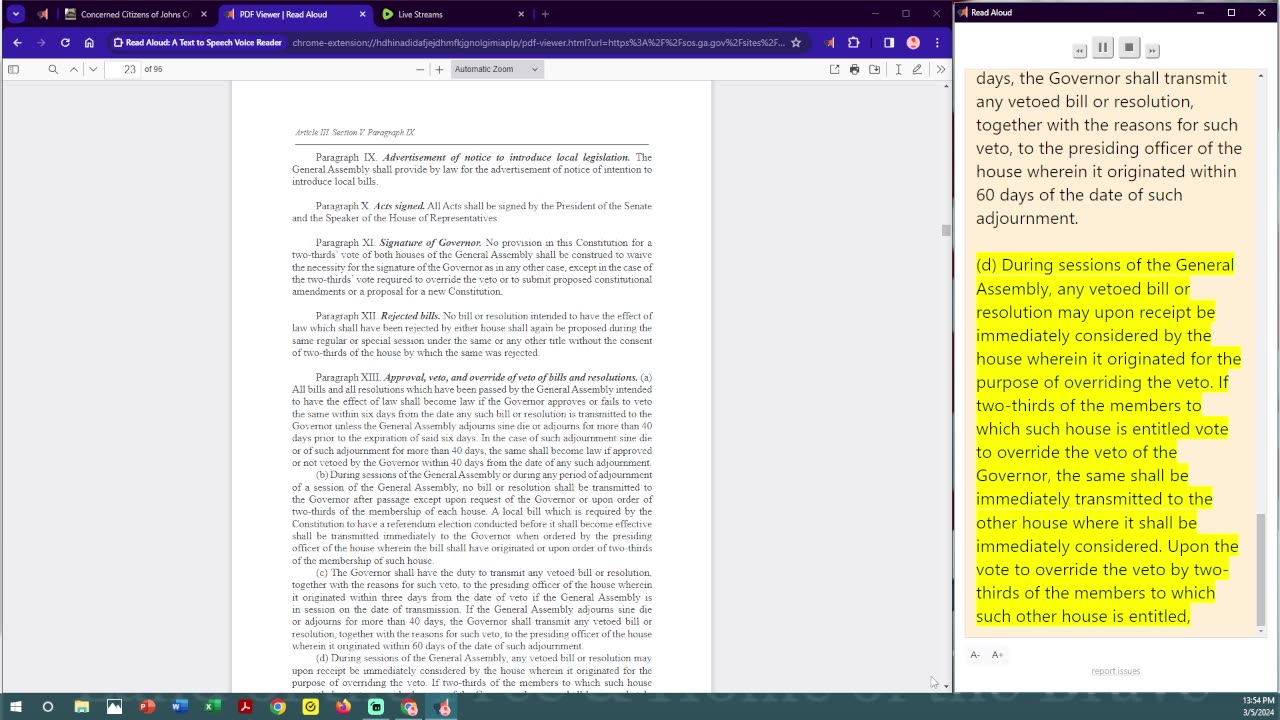Select the draw pencil tool
The image size is (1280, 720).
[x=917, y=69]
